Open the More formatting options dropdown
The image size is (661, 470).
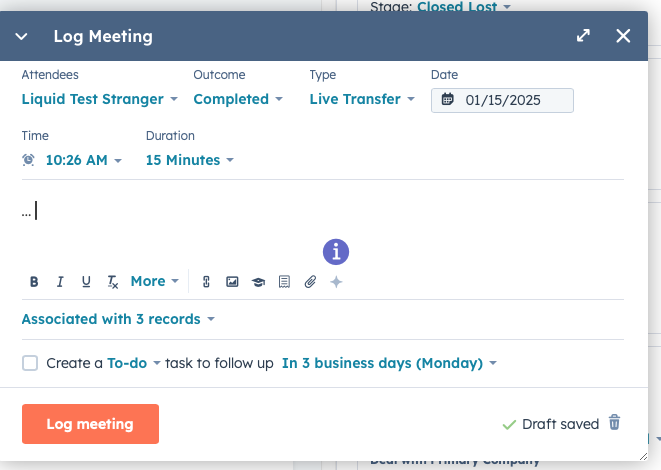(x=155, y=281)
